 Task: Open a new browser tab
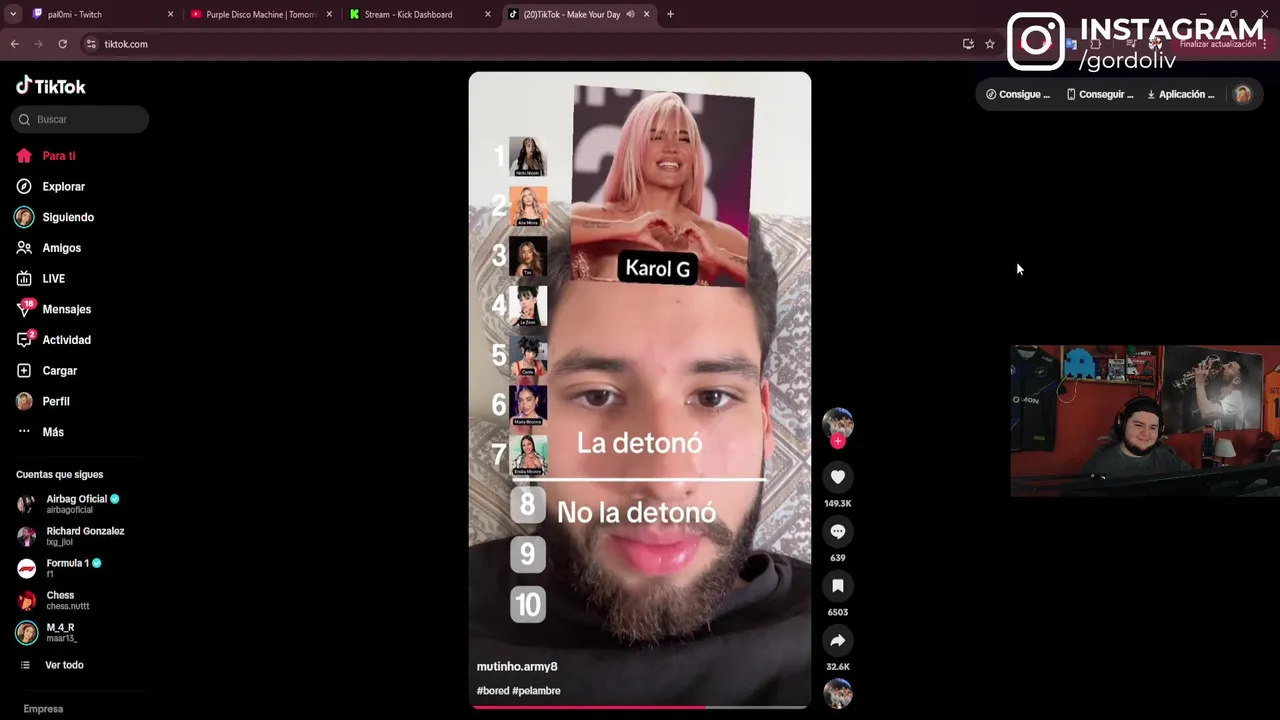(670, 14)
